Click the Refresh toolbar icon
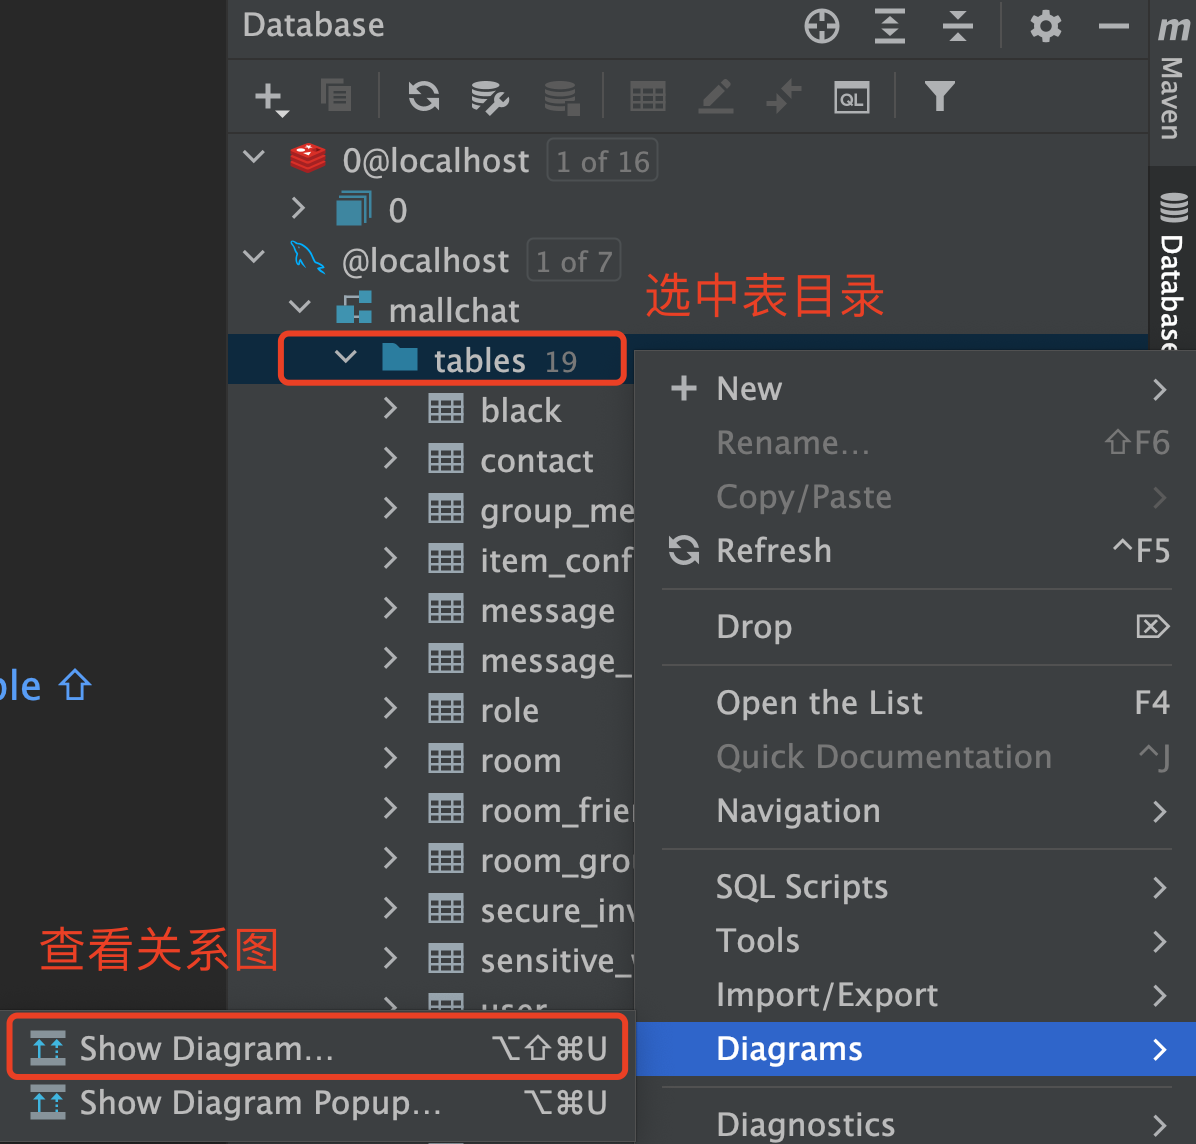Screen dimensions: 1196x1144 (424, 97)
